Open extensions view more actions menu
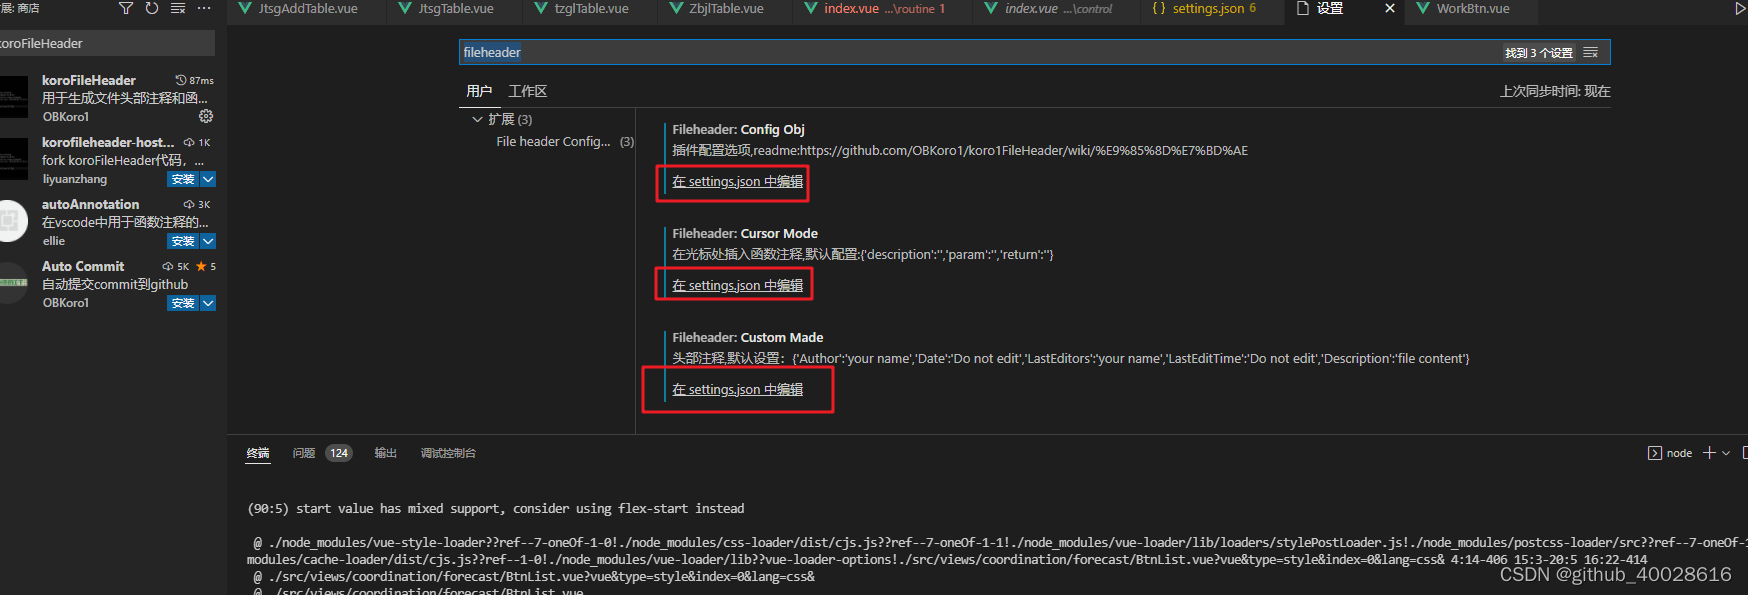 [204, 8]
